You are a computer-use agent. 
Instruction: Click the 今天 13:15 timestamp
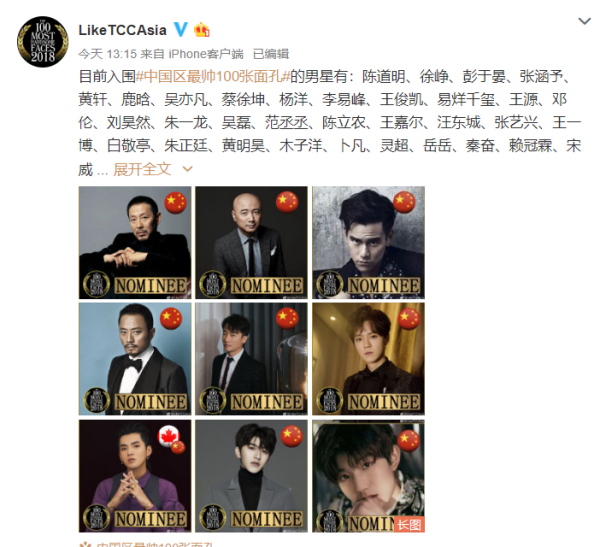107,54
